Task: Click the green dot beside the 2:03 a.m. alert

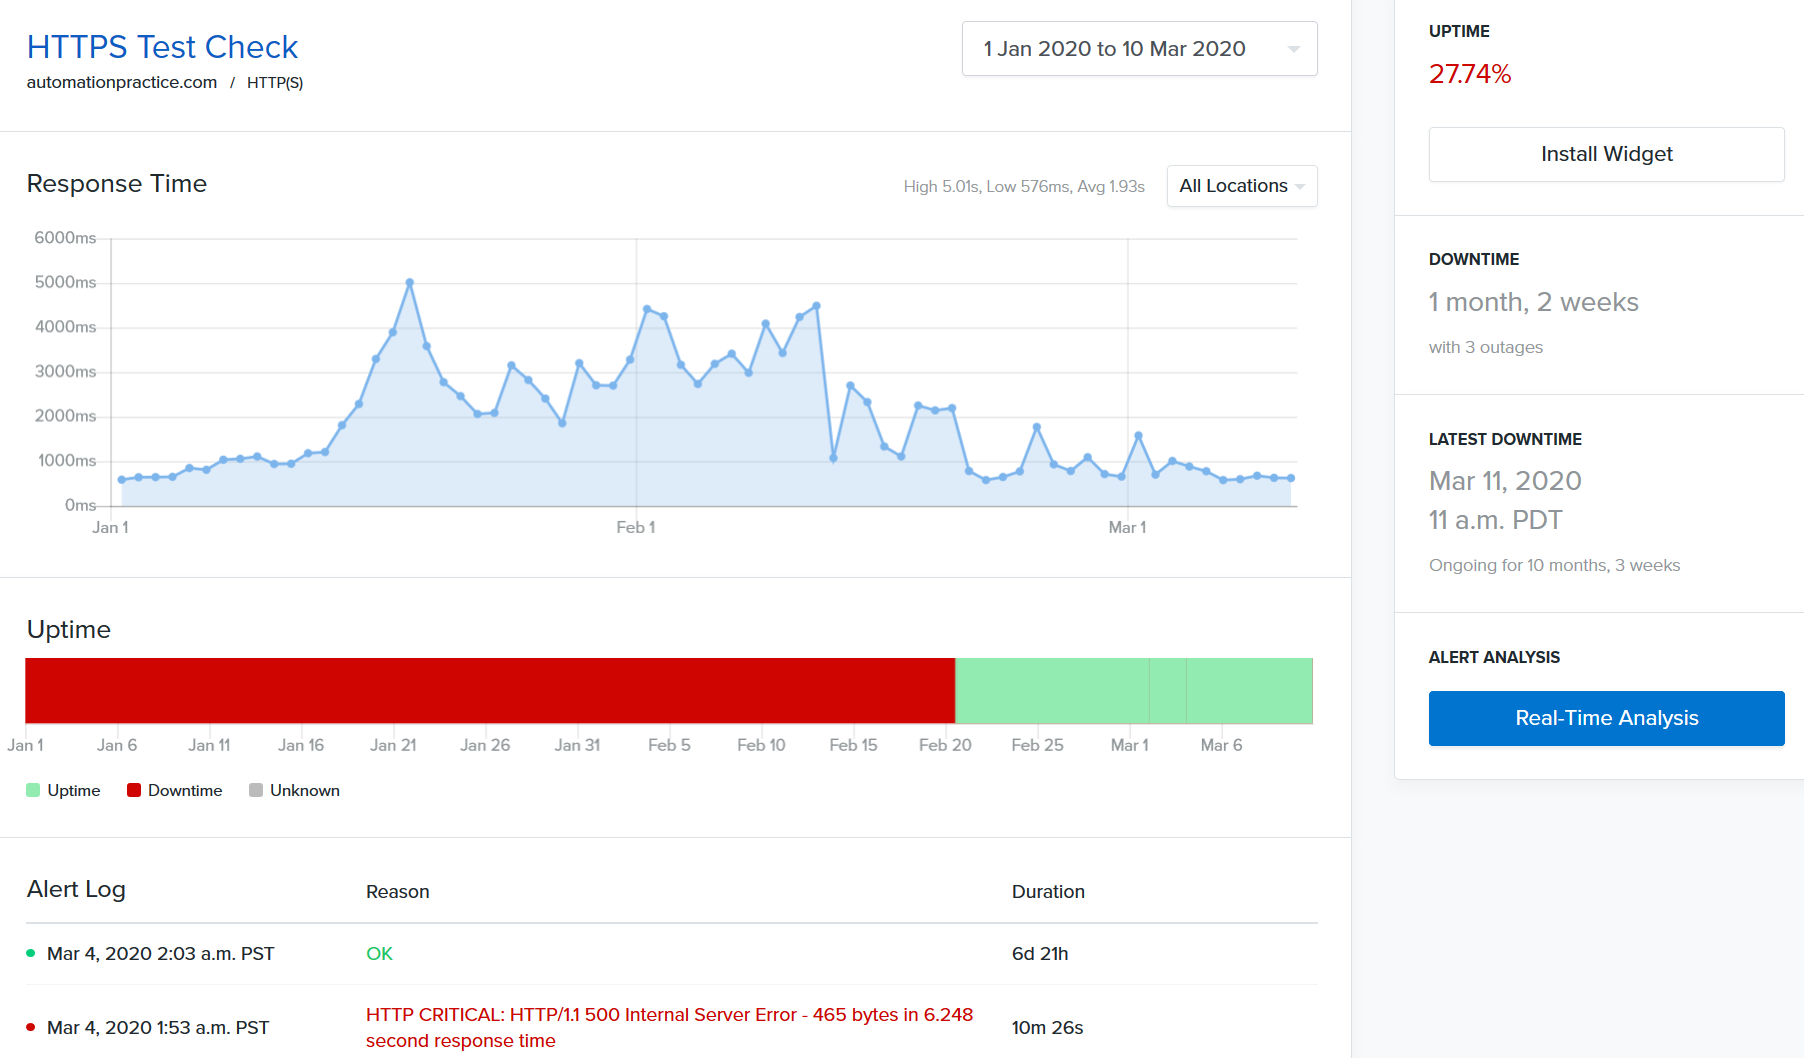Action: pos(31,953)
